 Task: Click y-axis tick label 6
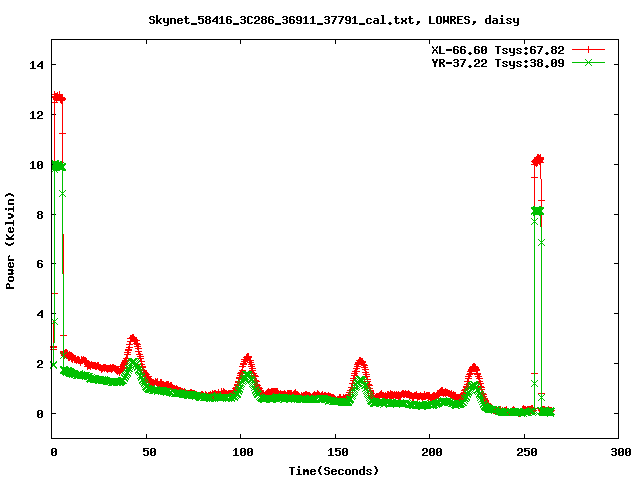(x=40, y=264)
